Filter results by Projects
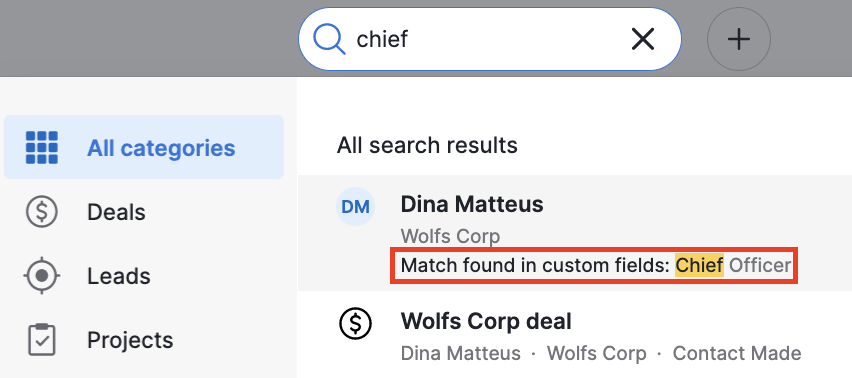This screenshot has width=852, height=378. click(144, 339)
